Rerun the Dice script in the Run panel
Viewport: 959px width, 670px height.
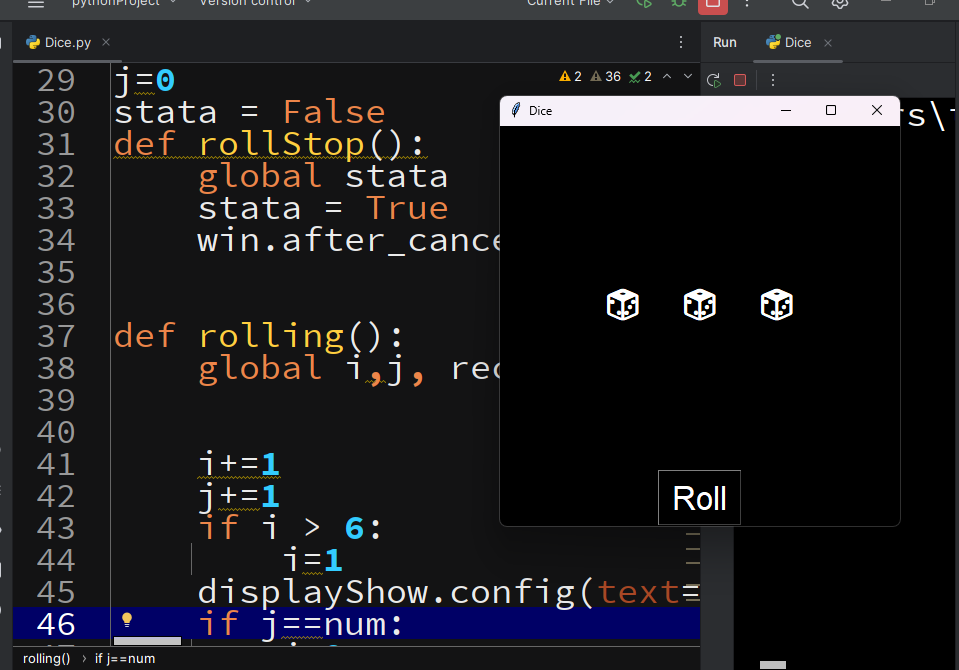tap(713, 80)
